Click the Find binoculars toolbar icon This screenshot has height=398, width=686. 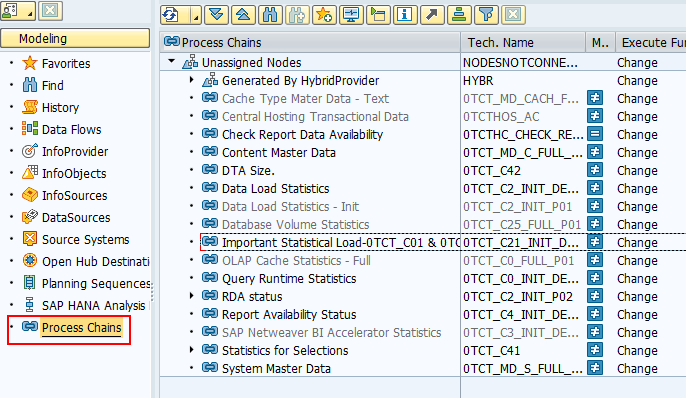[270, 15]
